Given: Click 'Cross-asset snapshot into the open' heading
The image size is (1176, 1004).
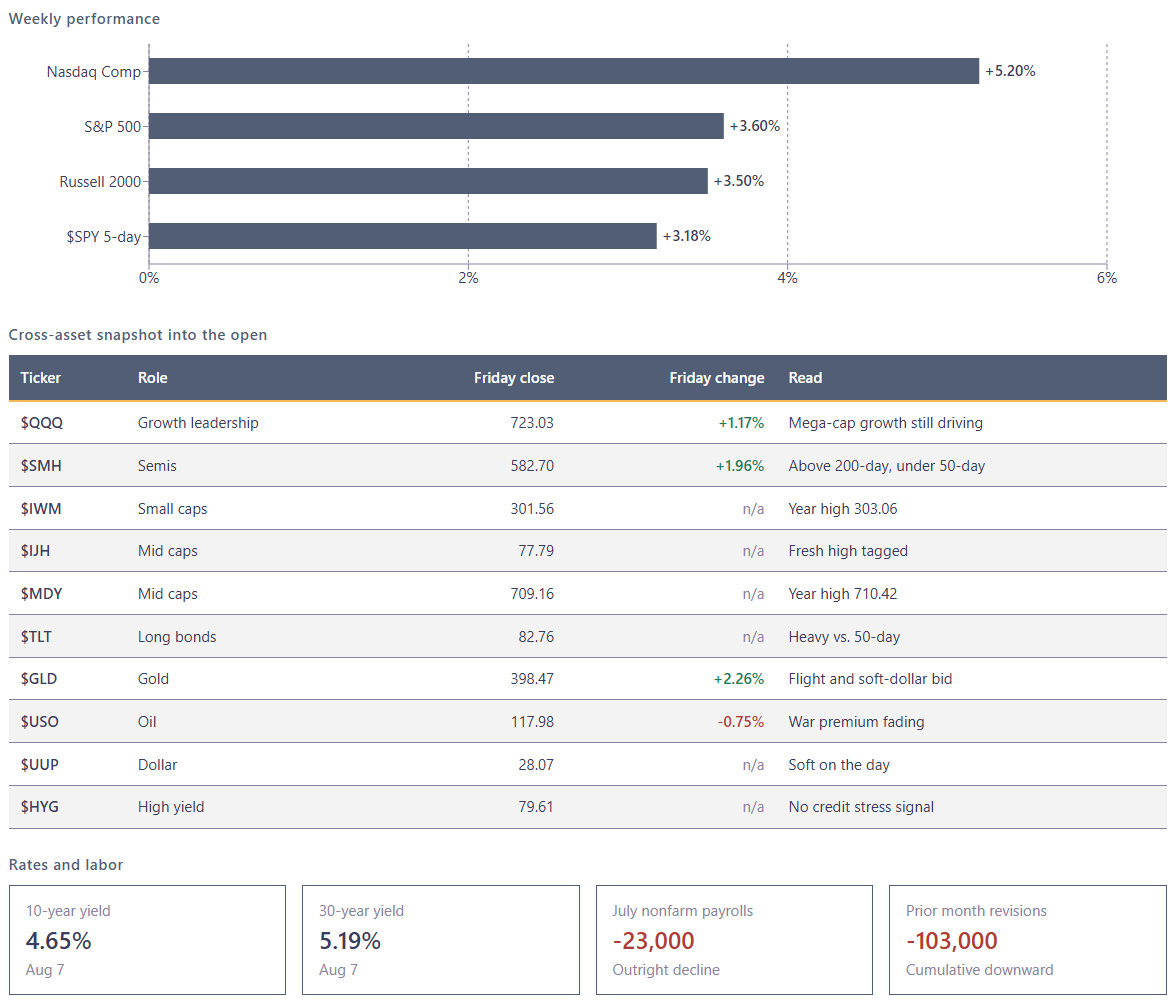Looking at the screenshot, I should 138,335.
